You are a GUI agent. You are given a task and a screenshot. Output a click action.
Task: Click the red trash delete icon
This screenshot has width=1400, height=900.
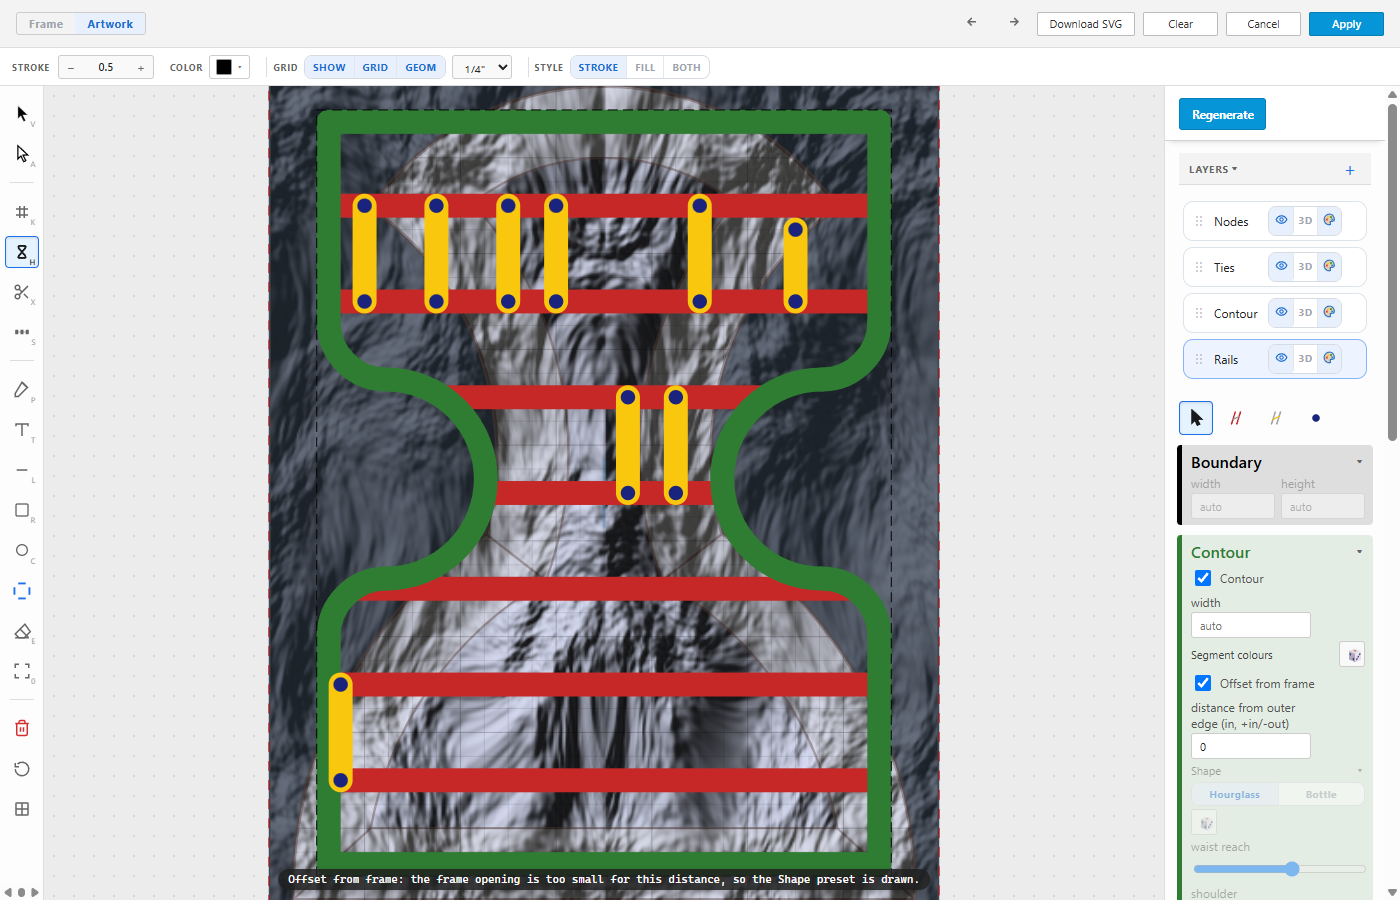click(22, 728)
